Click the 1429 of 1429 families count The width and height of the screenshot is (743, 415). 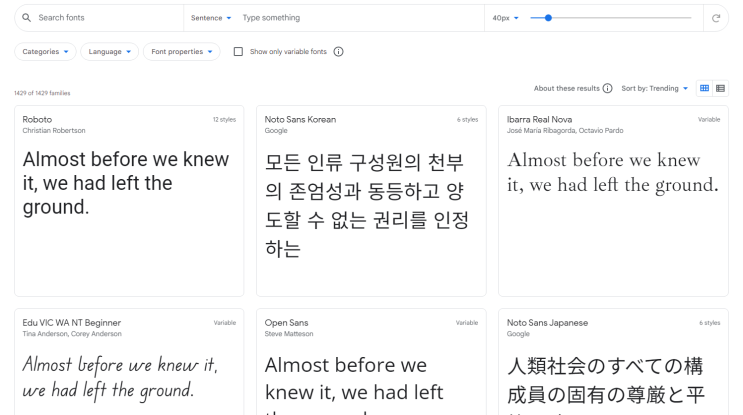[x=42, y=93]
